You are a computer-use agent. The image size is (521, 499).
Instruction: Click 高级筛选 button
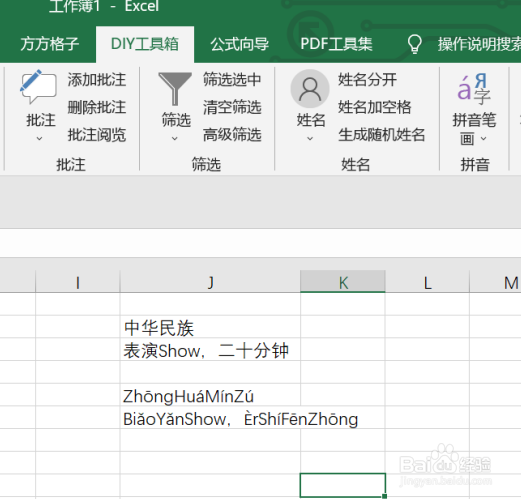click(x=232, y=135)
